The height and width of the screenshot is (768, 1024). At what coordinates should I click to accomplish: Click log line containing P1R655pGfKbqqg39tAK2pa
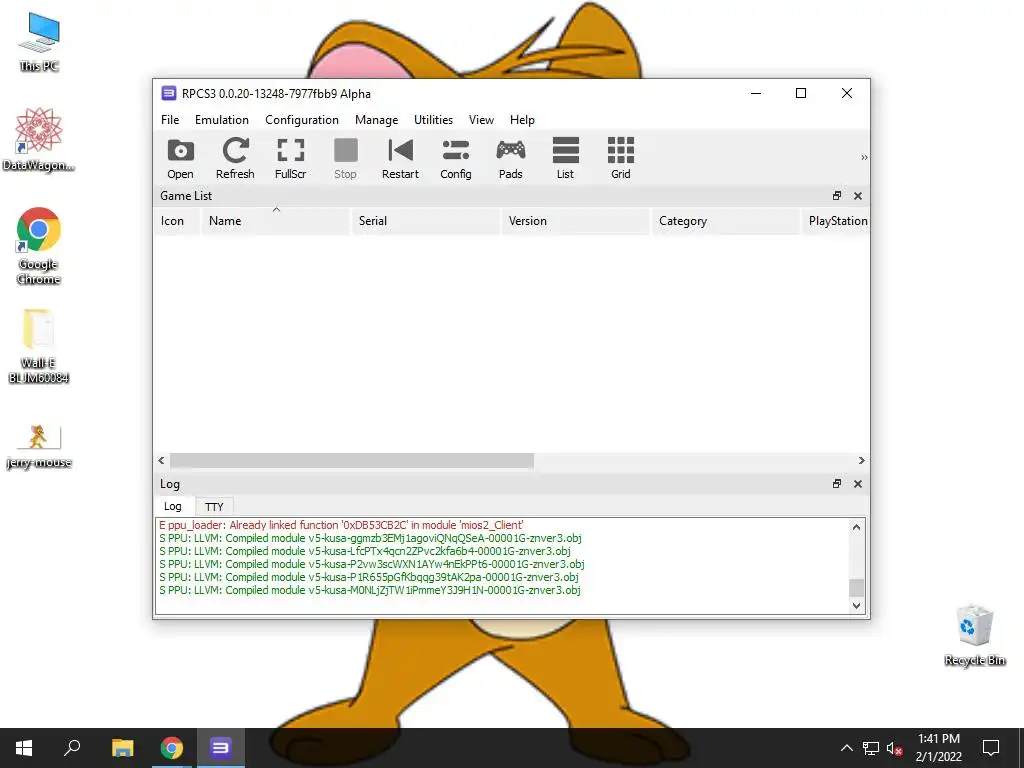(368, 577)
